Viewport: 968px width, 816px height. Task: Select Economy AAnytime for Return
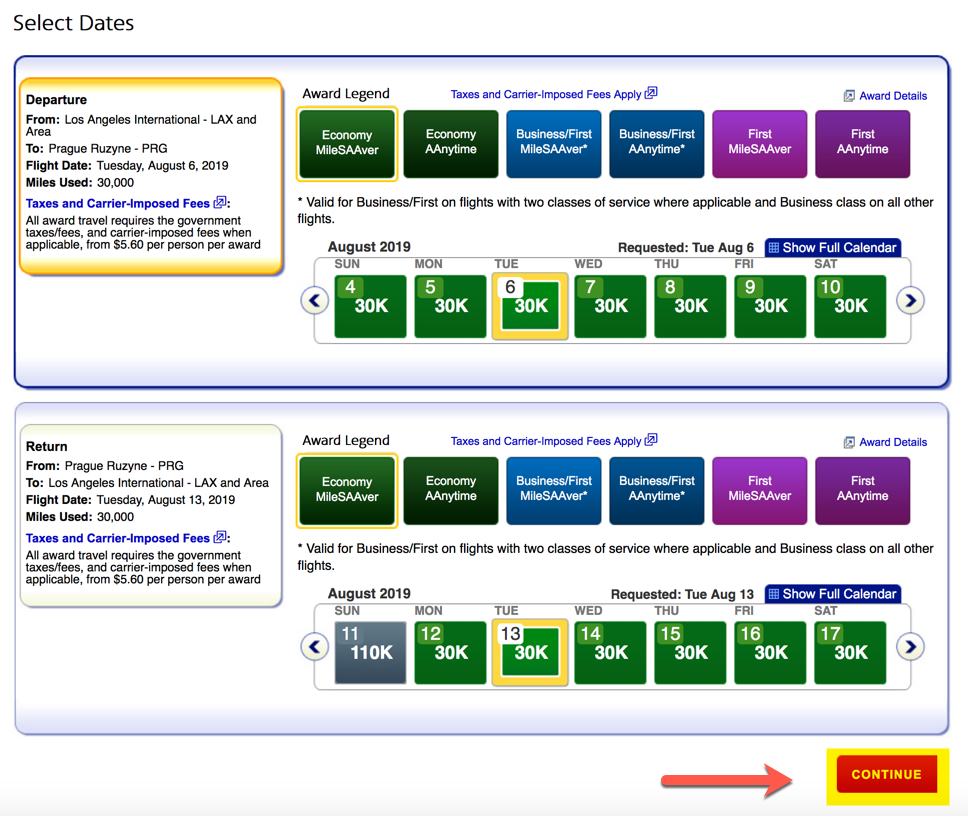click(451, 490)
